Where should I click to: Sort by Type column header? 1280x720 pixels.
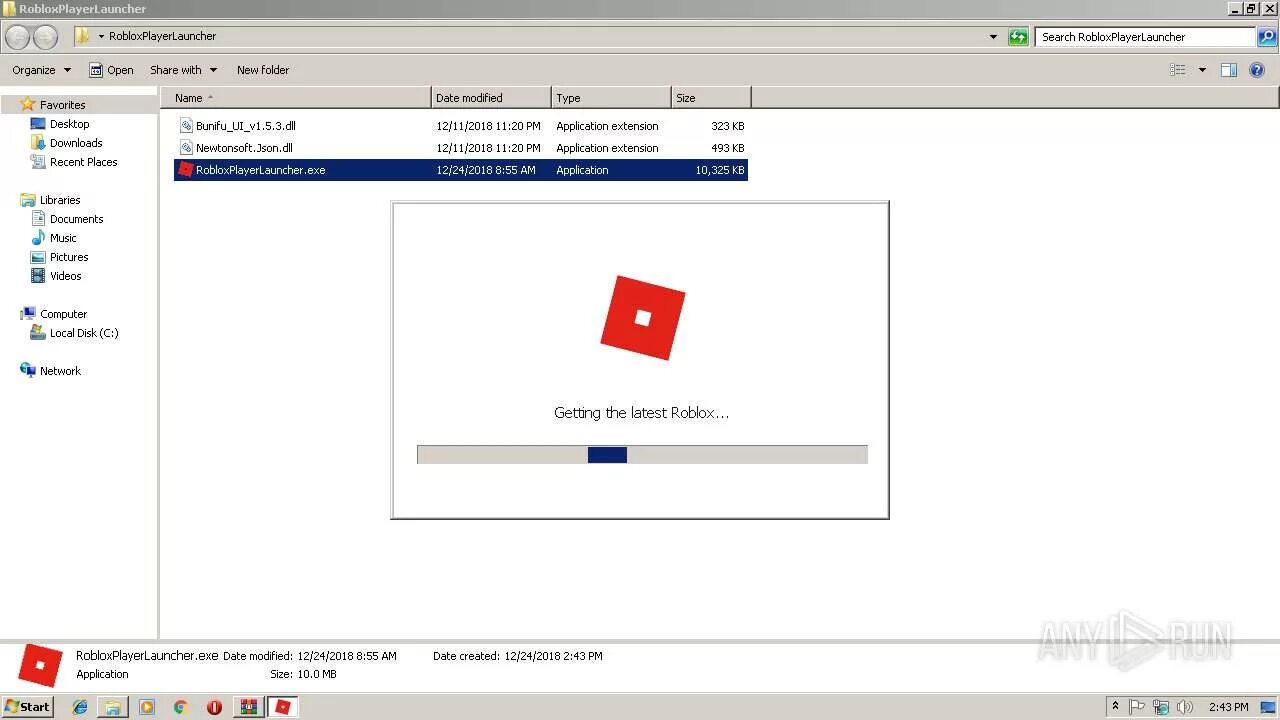click(x=611, y=98)
